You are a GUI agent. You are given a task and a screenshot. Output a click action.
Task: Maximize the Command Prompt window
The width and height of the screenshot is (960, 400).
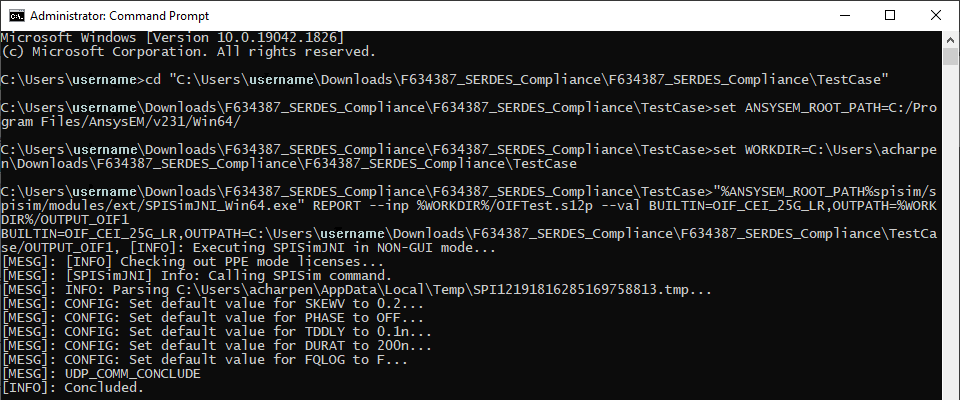(x=890, y=15)
